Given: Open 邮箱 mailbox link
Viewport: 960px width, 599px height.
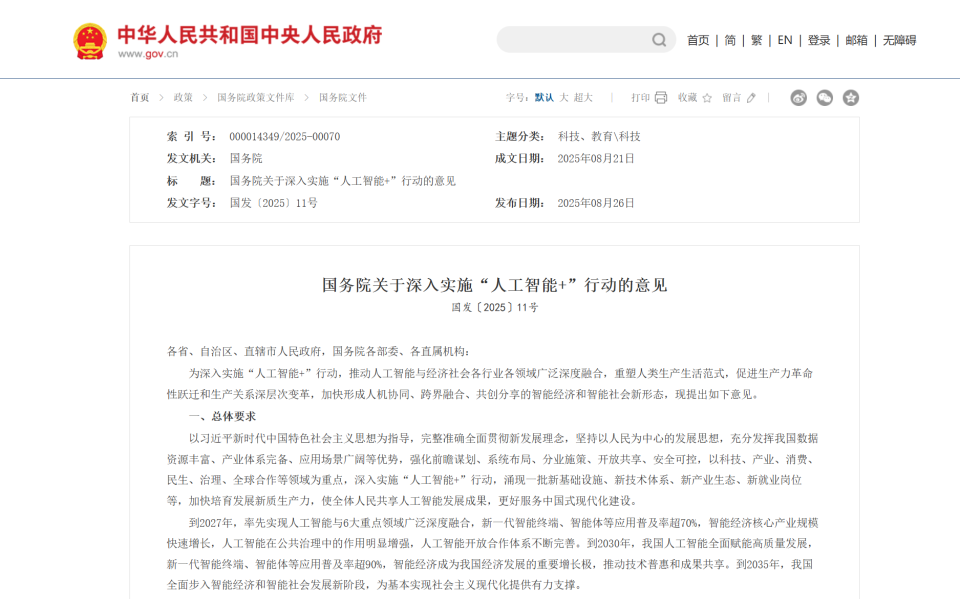Looking at the screenshot, I should [x=857, y=40].
